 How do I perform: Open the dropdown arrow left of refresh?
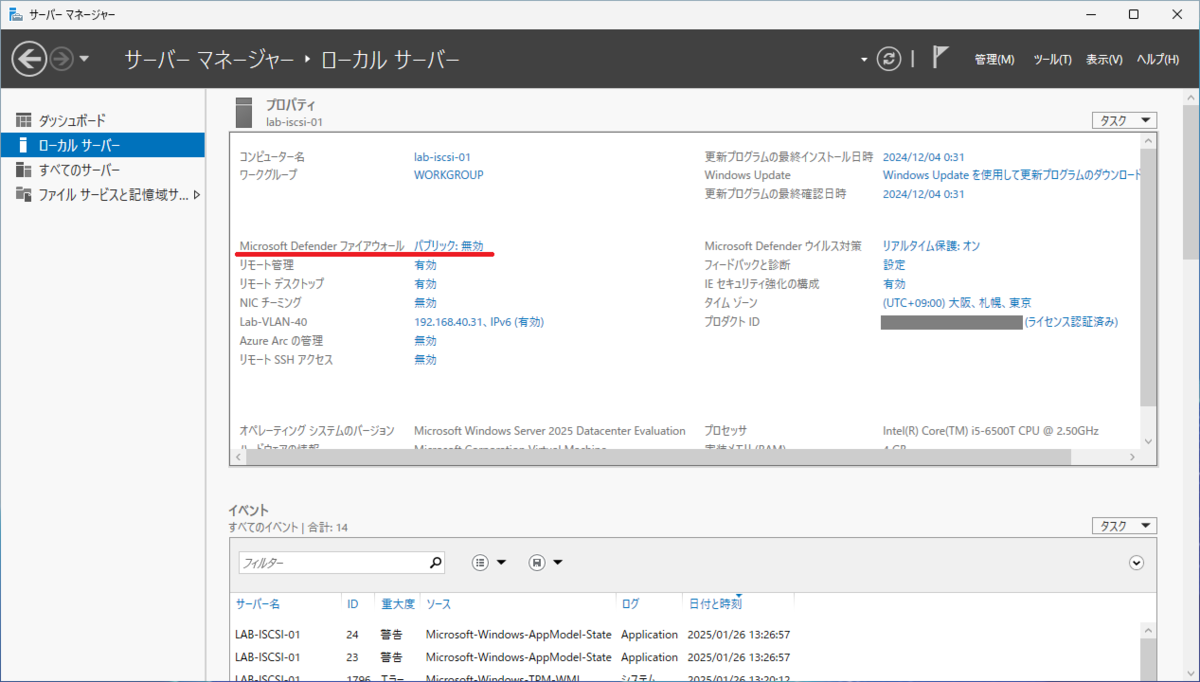click(x=864, y=60)
